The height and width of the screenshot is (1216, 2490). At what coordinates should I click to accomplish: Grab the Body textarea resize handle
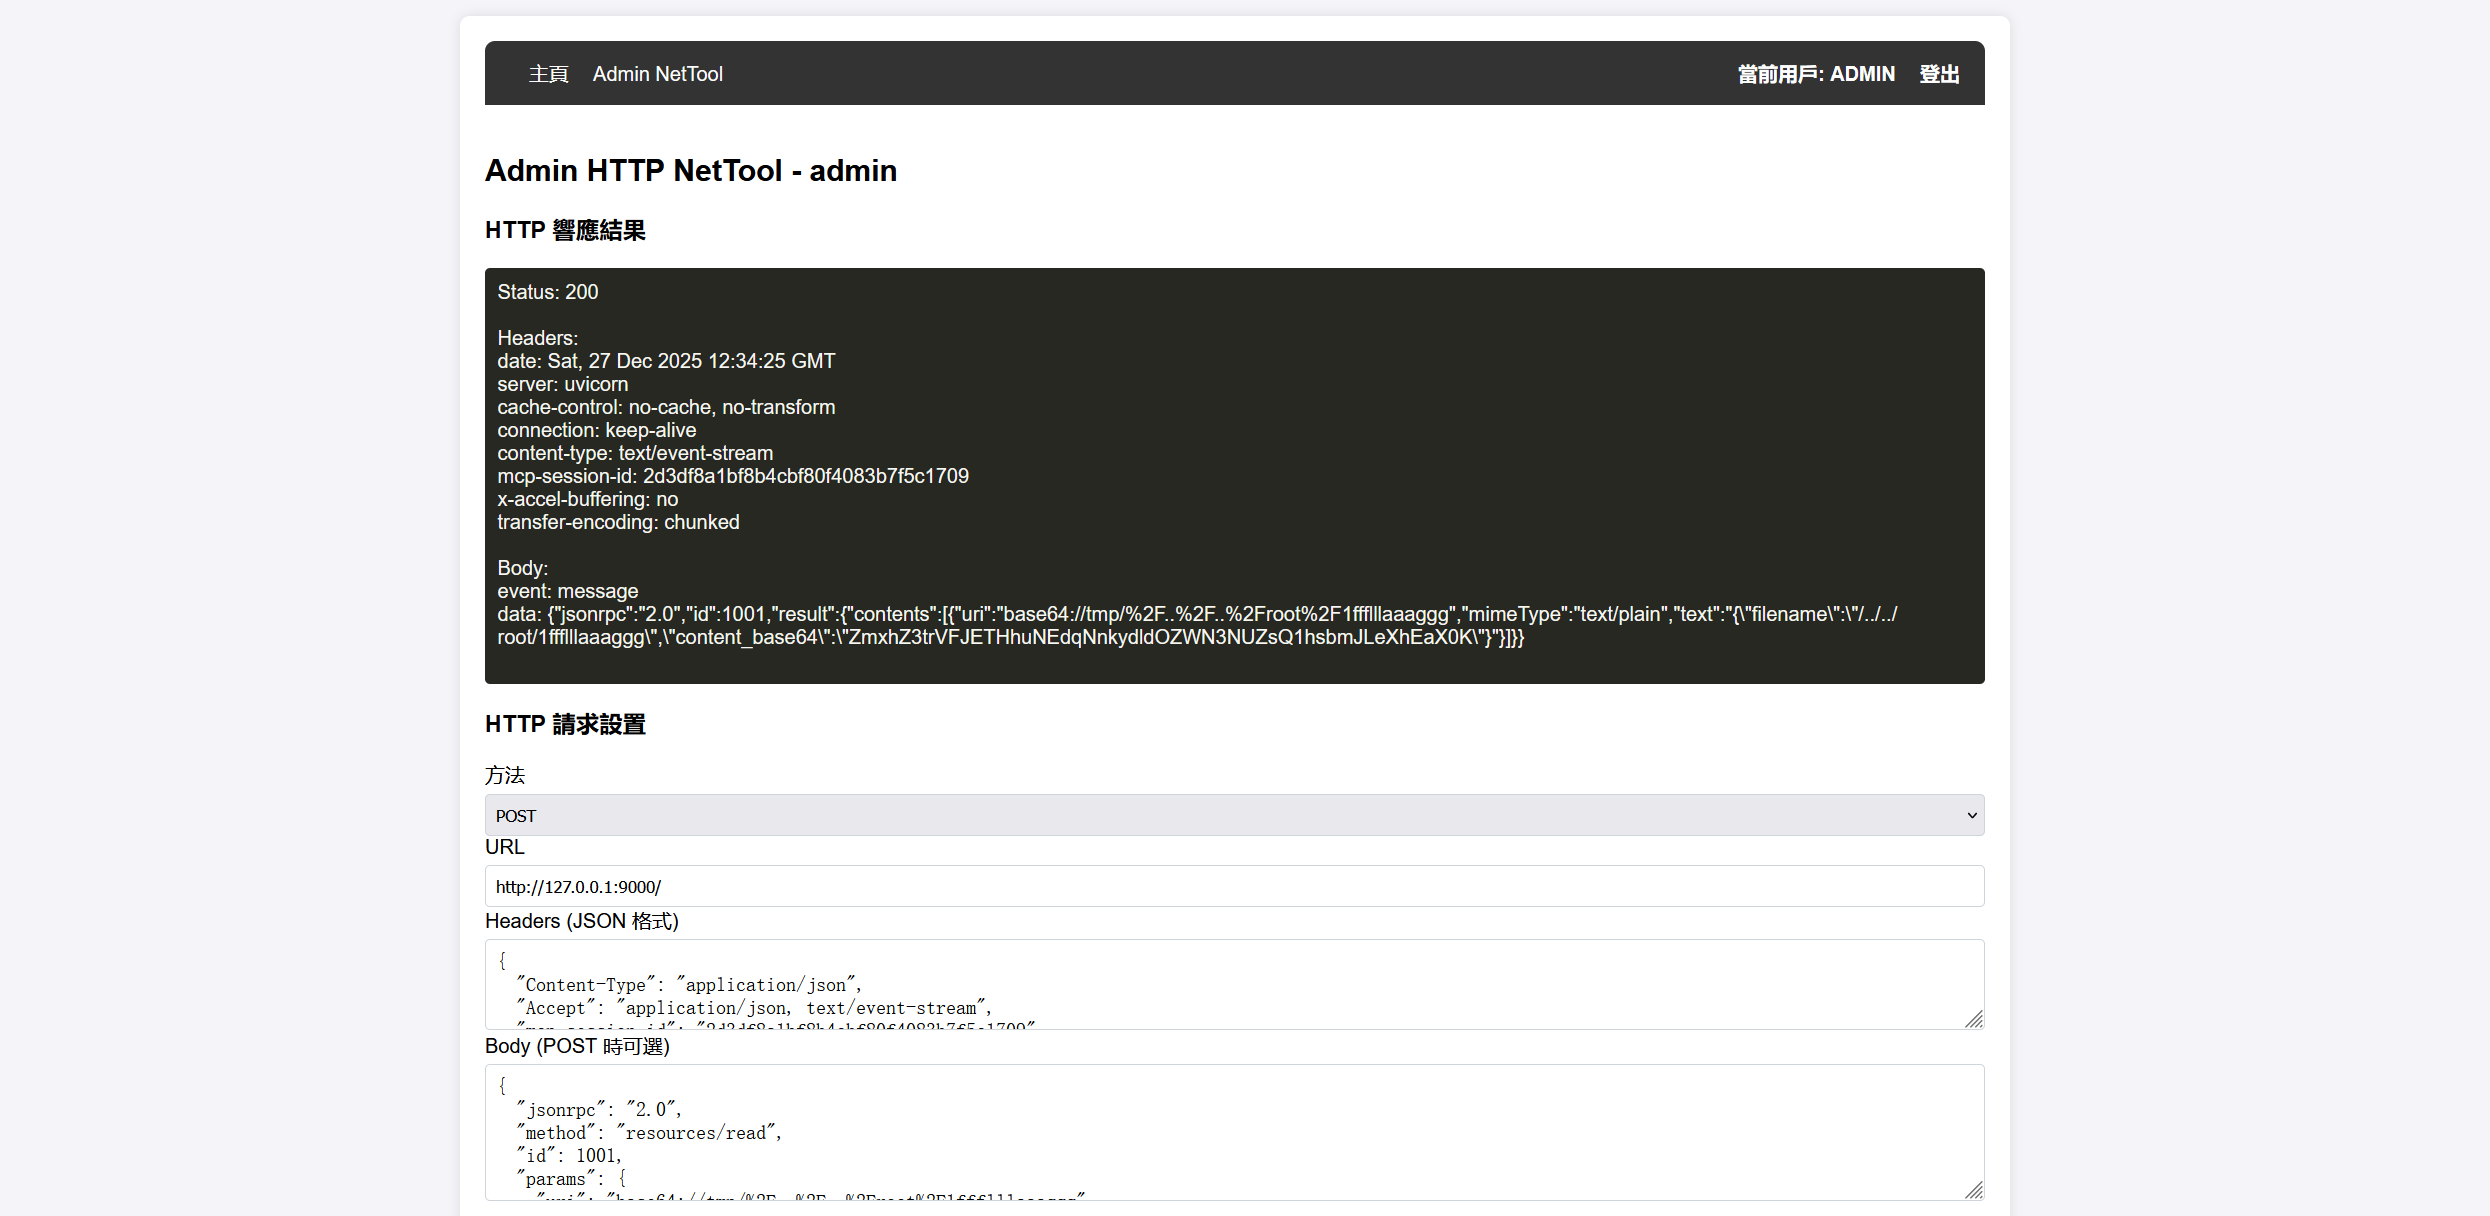(1974, 1190)
